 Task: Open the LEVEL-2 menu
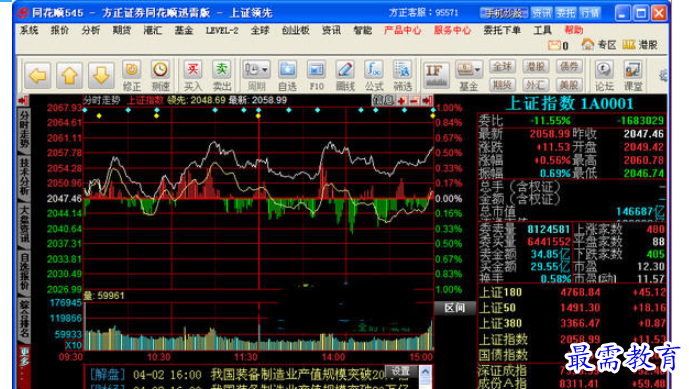click(222, 30)
